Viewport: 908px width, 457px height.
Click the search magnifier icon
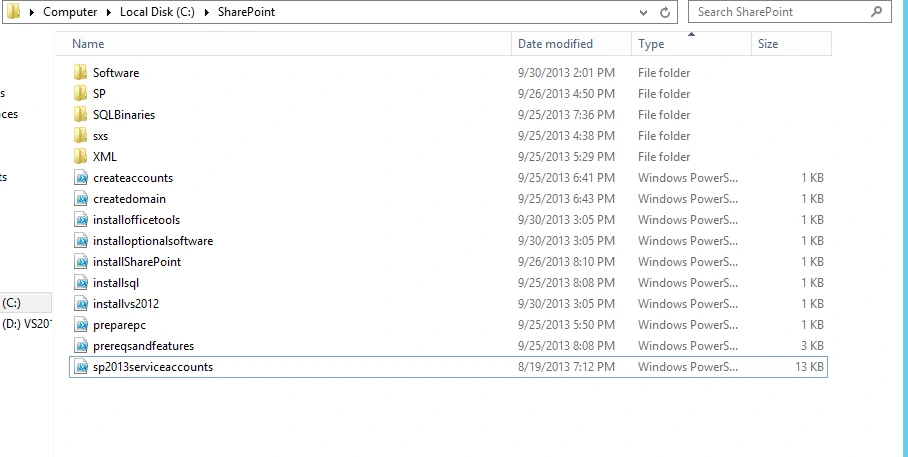[x=877, y=12]
